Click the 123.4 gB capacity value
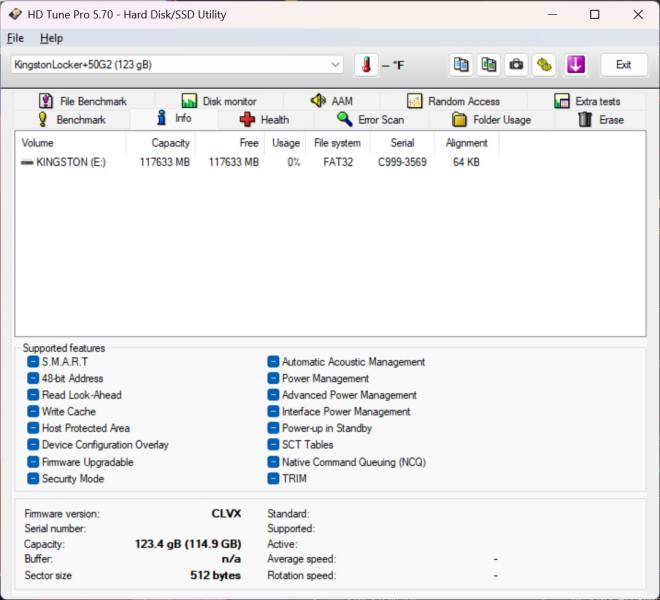Screen dimensions: 660x600 pos(188,544)
